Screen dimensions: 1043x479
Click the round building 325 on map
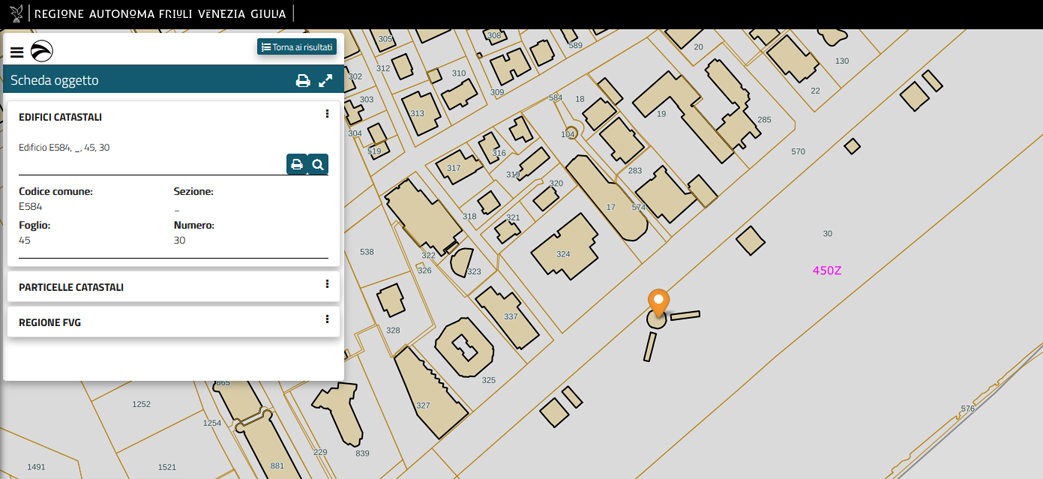point(465,347)
